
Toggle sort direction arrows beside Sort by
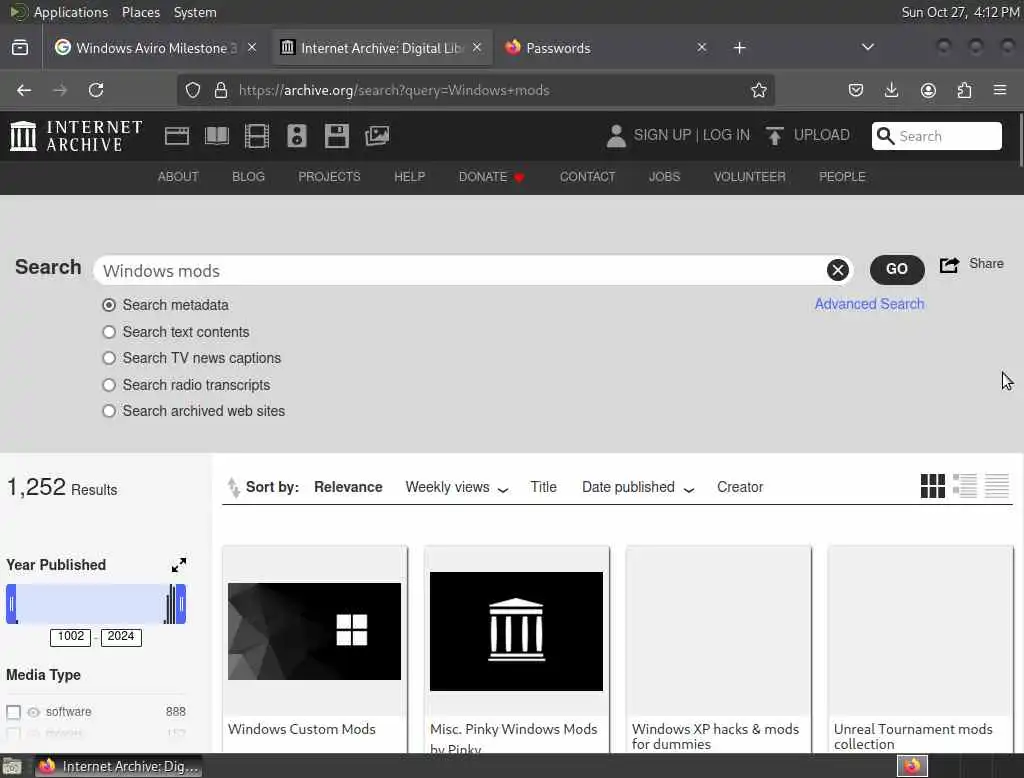coord(233,487)
